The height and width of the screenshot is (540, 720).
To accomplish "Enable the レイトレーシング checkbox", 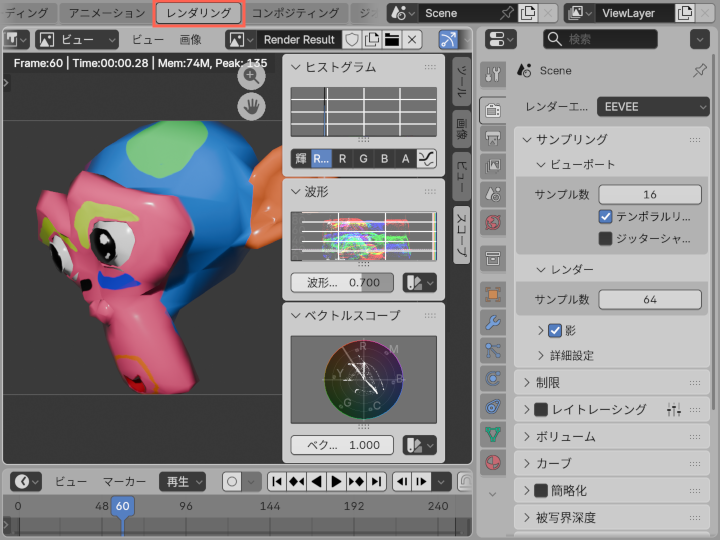I will pyautogui.click(x=541, y=409).
